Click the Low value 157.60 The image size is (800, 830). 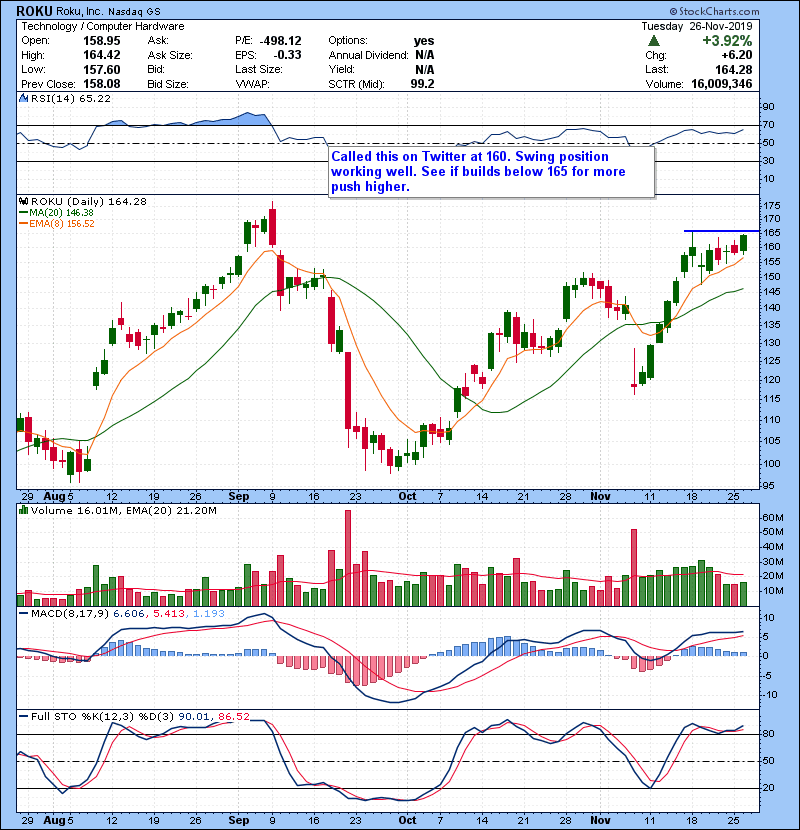[102, 69]
